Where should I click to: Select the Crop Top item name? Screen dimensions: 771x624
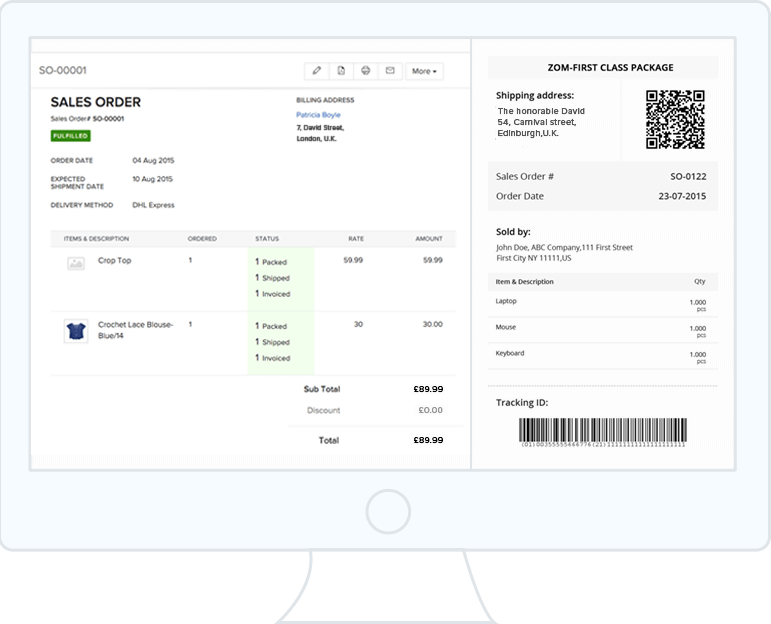pos(115,260)
